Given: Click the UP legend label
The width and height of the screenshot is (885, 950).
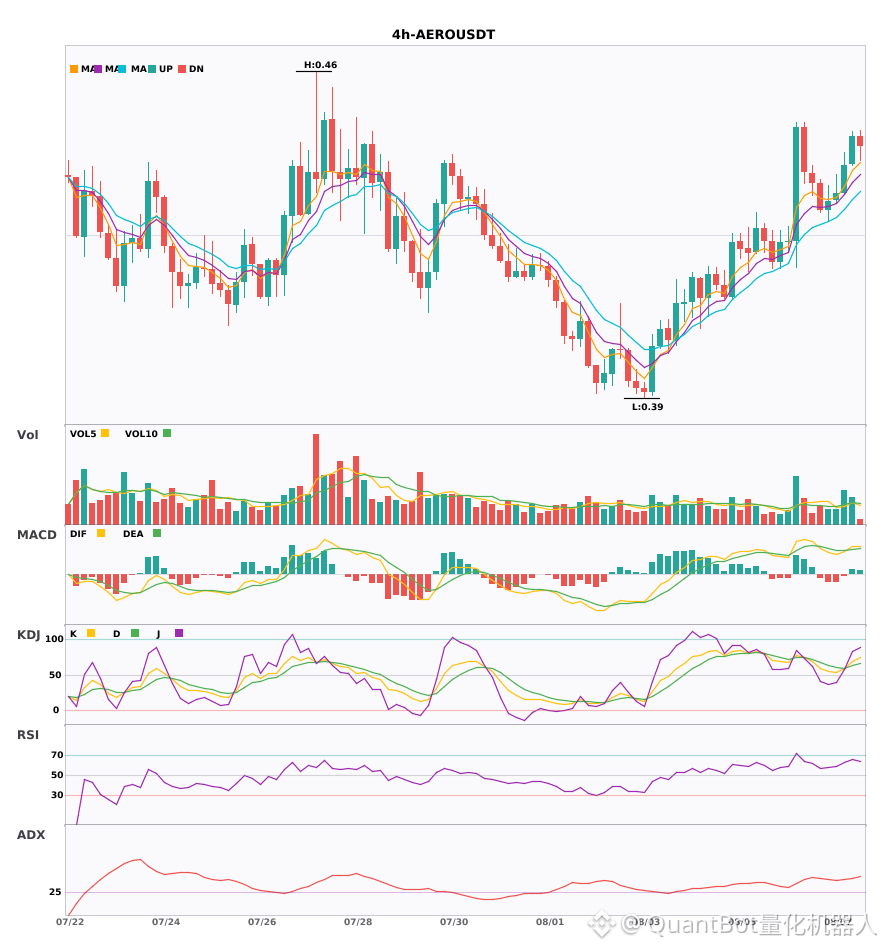Looking at the screenshot, I should pyautogui.click(x=166, y=69).
